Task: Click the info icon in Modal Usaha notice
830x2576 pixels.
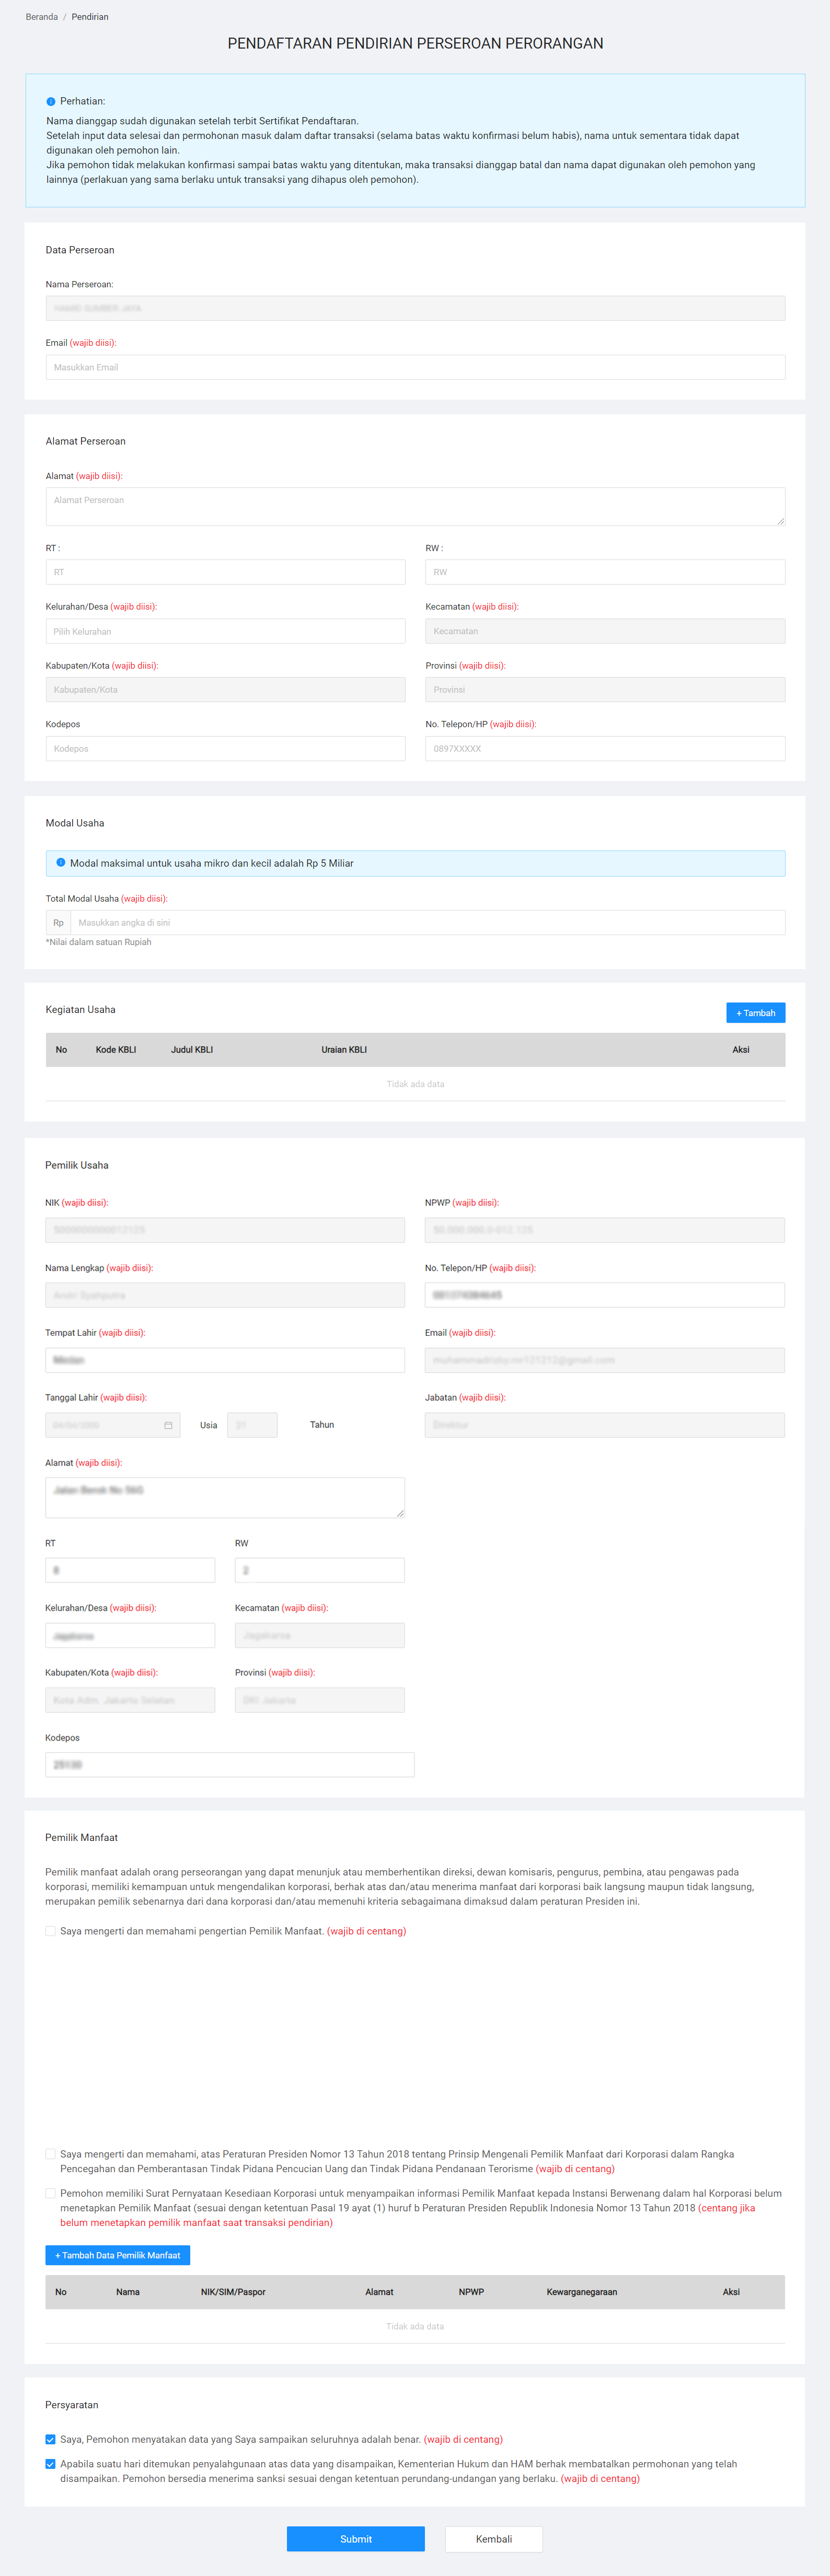Action: (x=61, y=862)
